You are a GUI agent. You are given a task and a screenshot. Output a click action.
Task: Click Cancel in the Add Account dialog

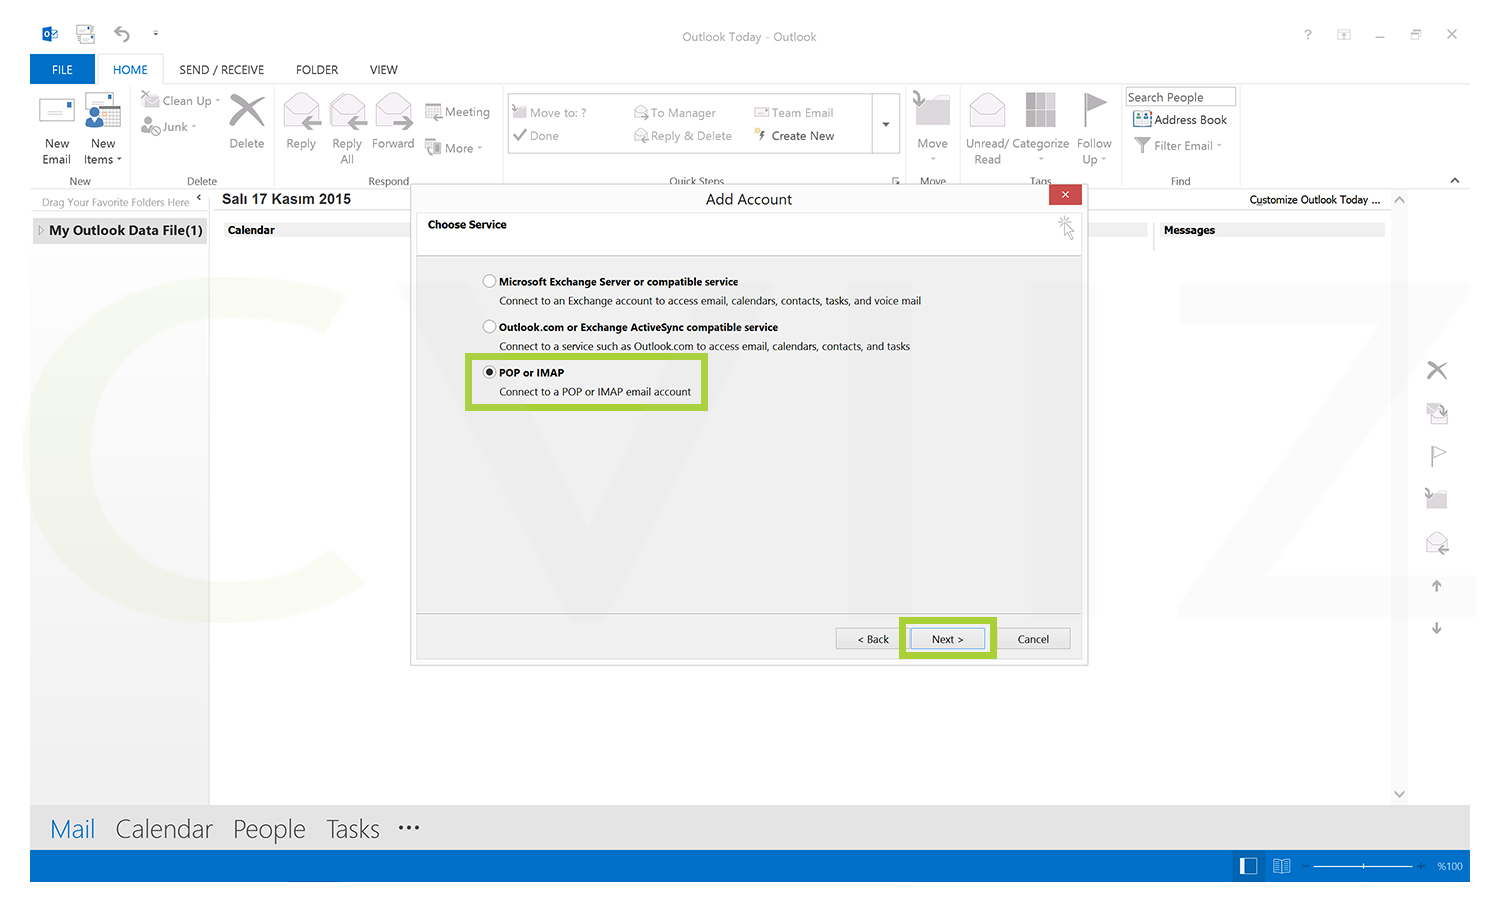[x=1033, y=639]
